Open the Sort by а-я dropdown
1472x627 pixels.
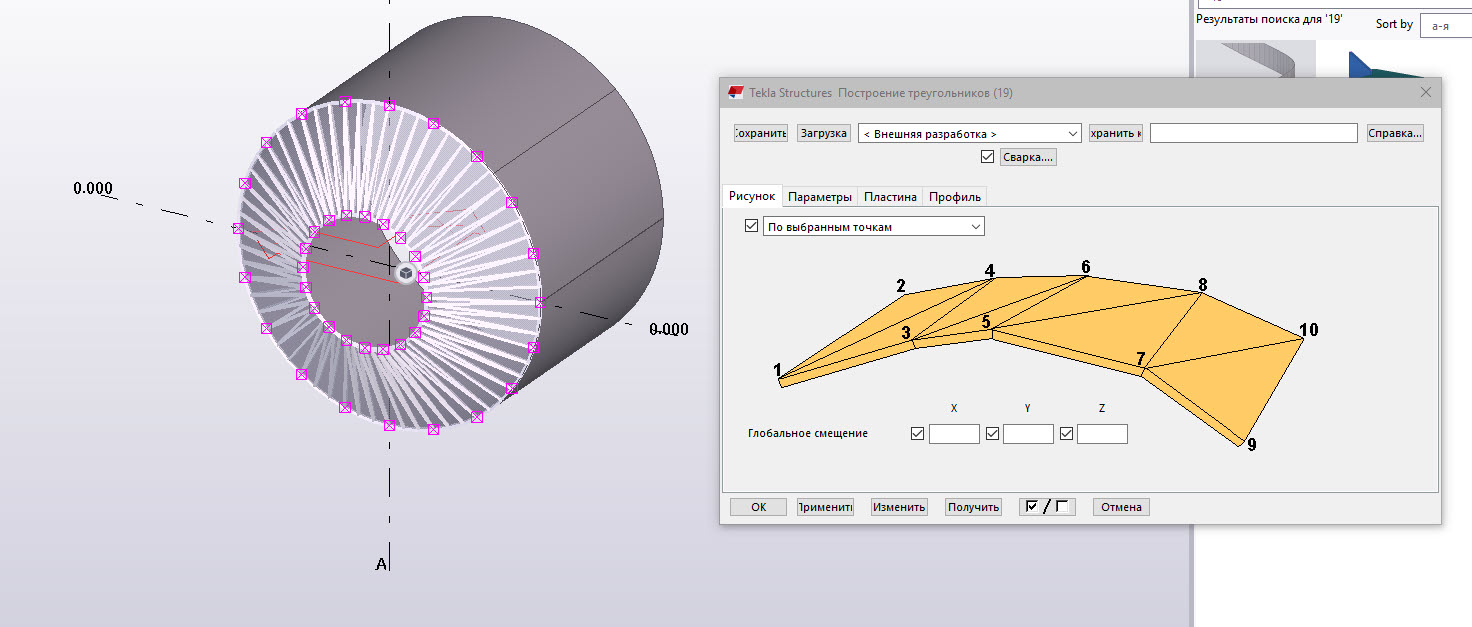tap(1444, 25)
